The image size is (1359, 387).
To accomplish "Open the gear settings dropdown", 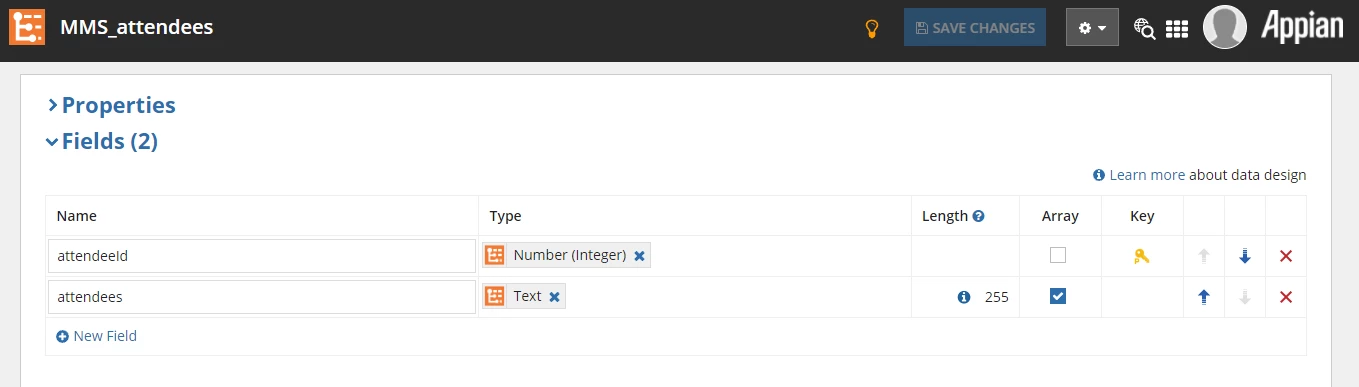I will point(1092,28).
